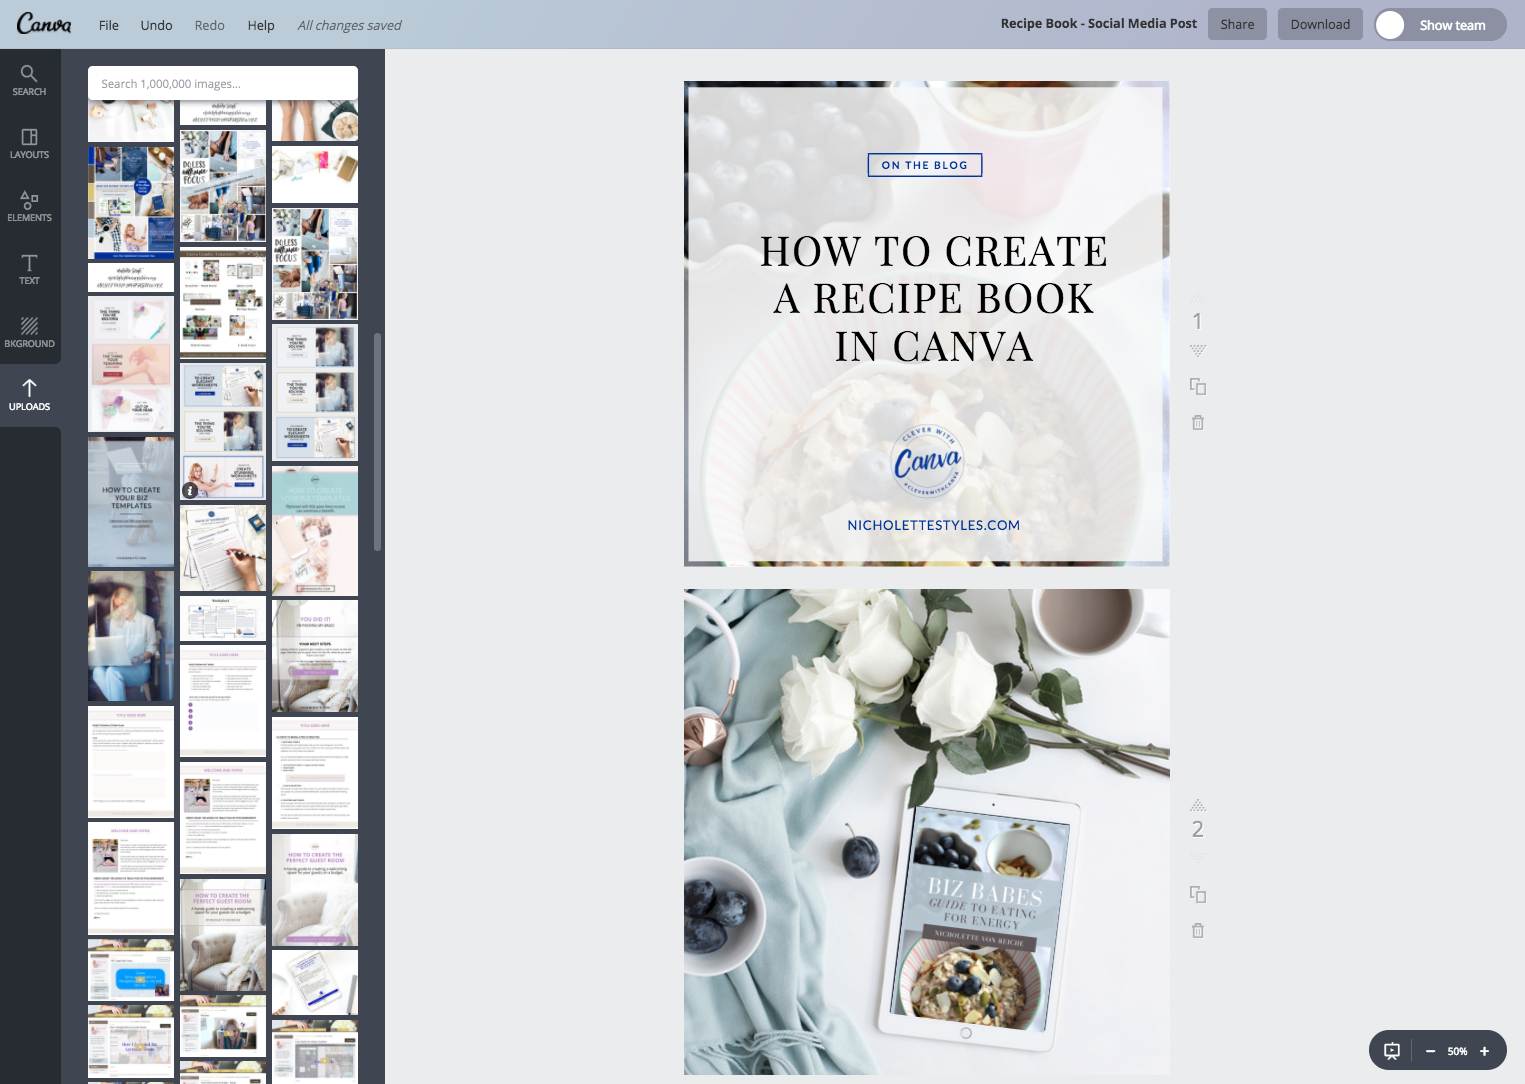The width and height of the screenshot is (1525, 1084).
Task: Move page 1 down arrow
Action: 1197,351
